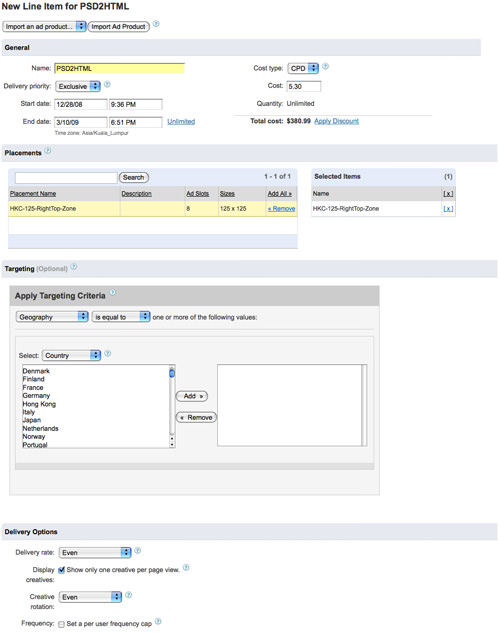Screen dimensions: 500x634
Task: Click the country list scrollbar thumb
Action: point(172,373)
